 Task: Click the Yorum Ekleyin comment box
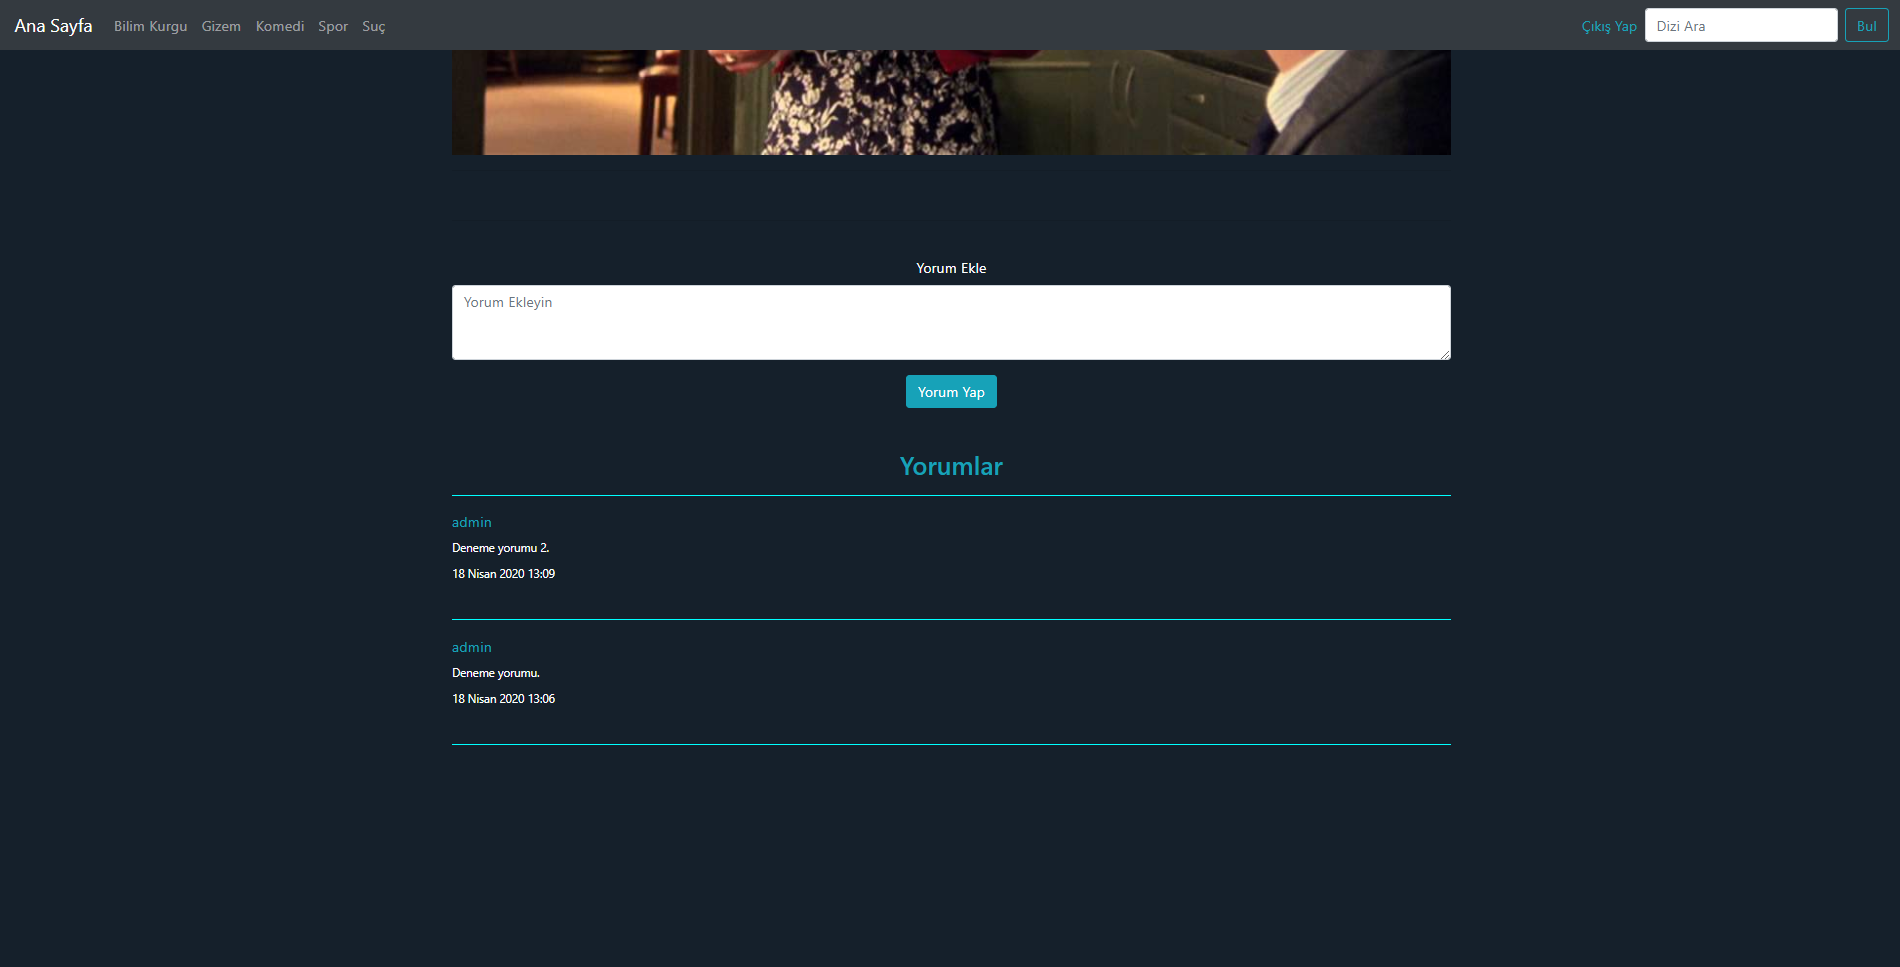click(950, 322)
